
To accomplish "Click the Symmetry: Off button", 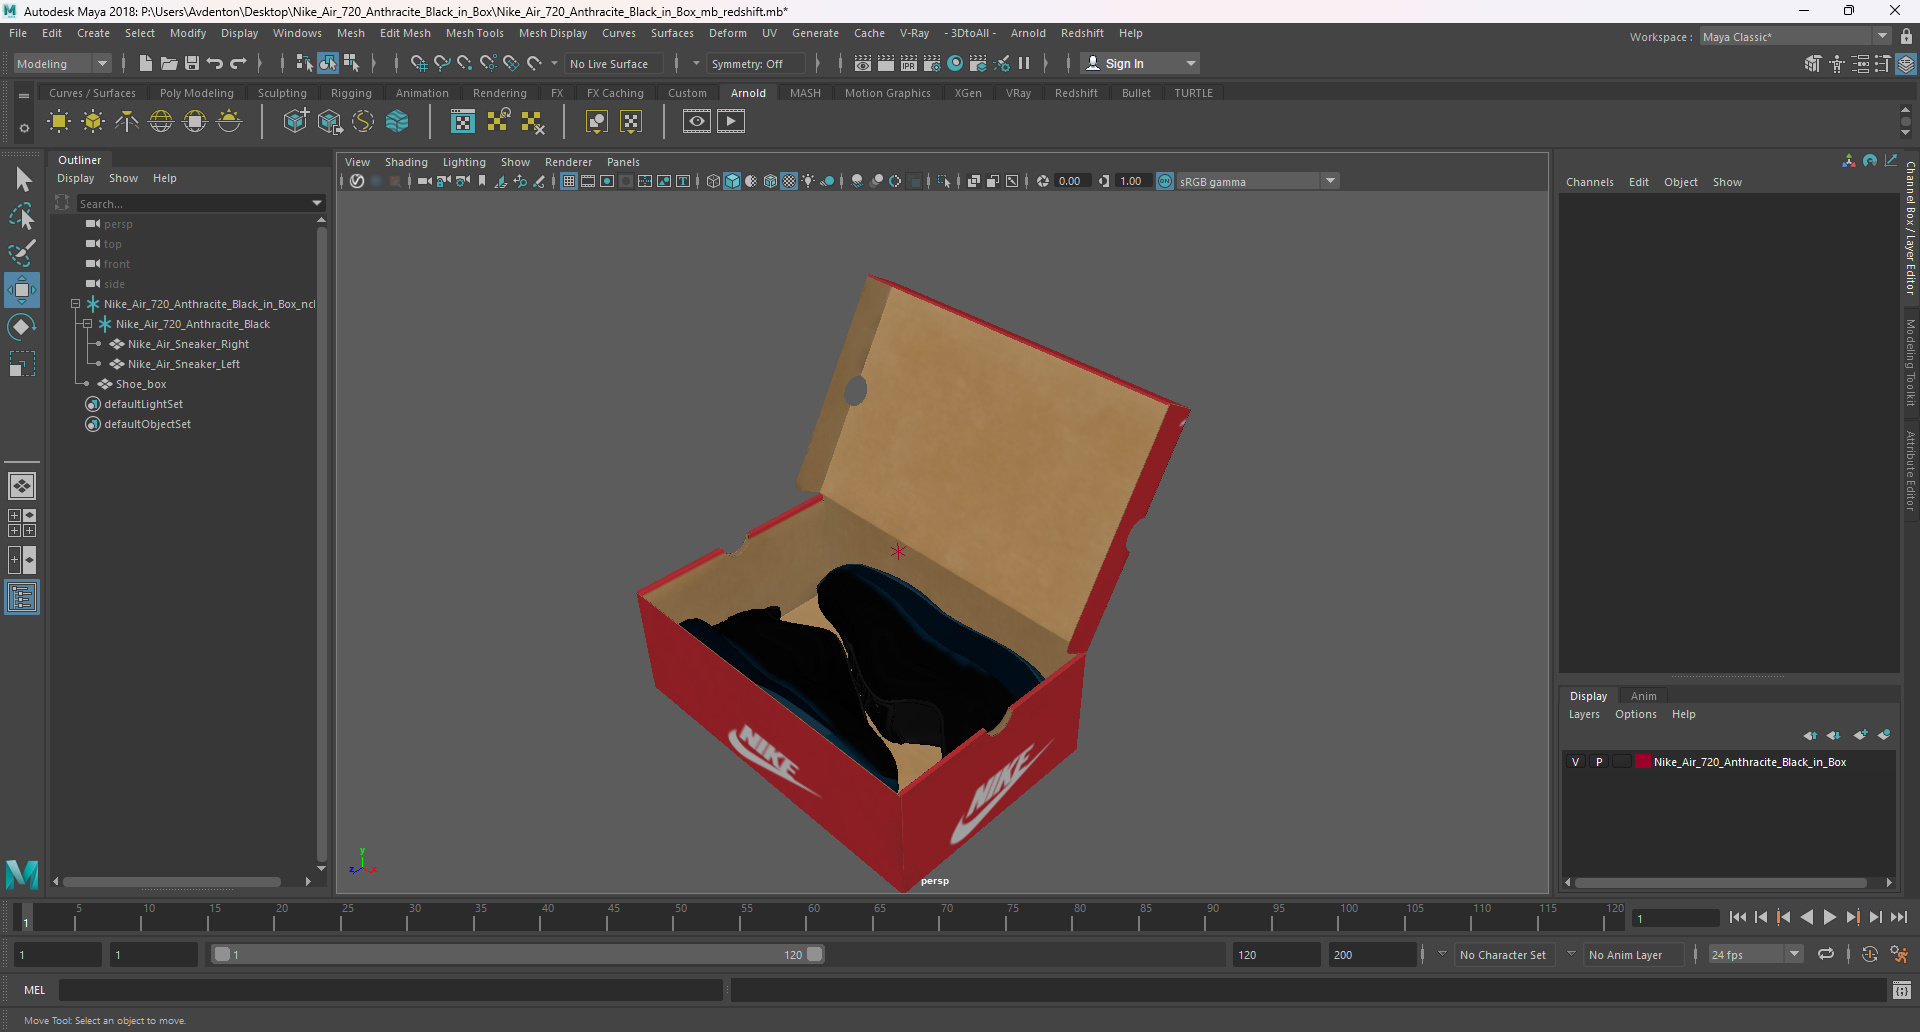I will pos(755,63).
